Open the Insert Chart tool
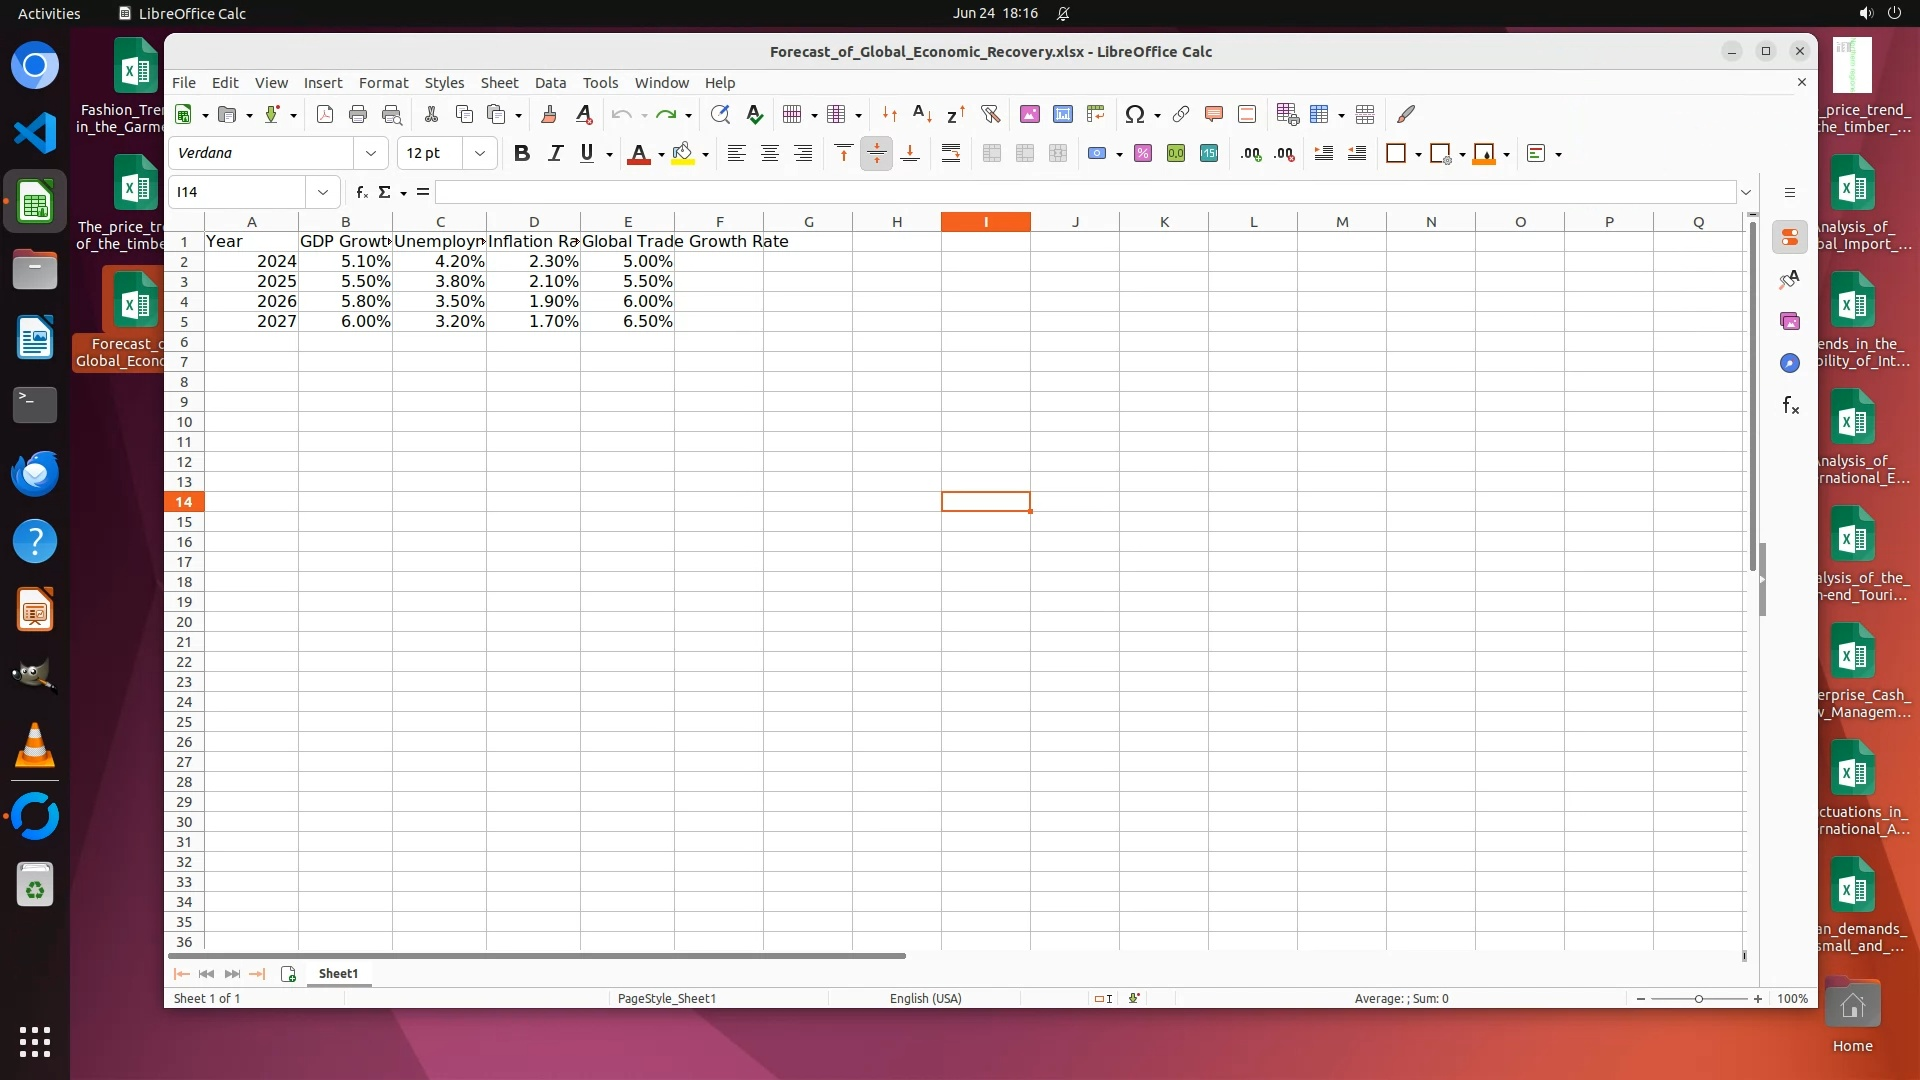This screenshot has width=1920, height=1080. [x=1063, y=115]
